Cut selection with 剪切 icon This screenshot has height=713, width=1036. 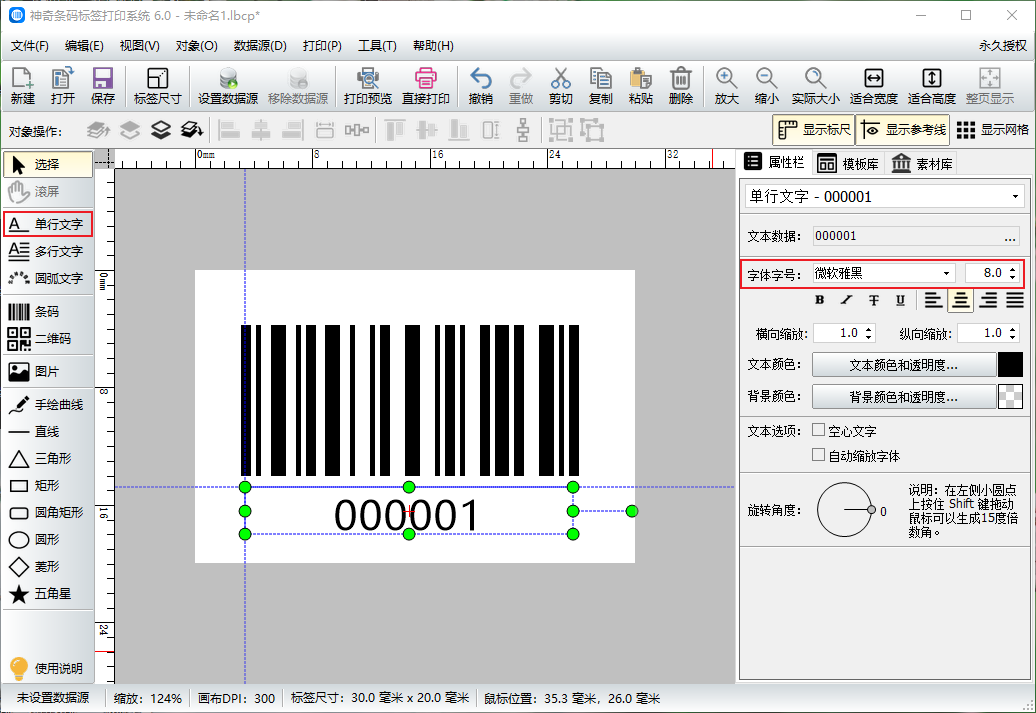pos(560,86)
